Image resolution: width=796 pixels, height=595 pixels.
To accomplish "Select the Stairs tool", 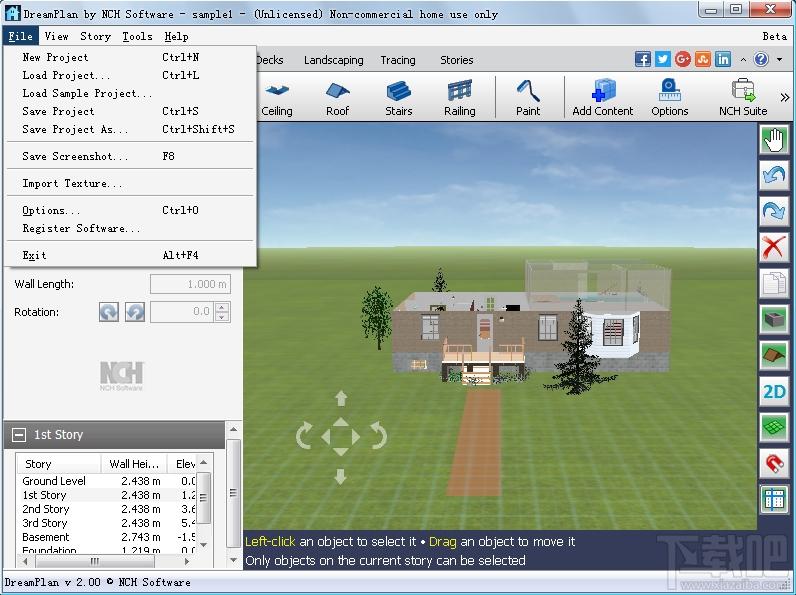I will click(x=399, y=98).
